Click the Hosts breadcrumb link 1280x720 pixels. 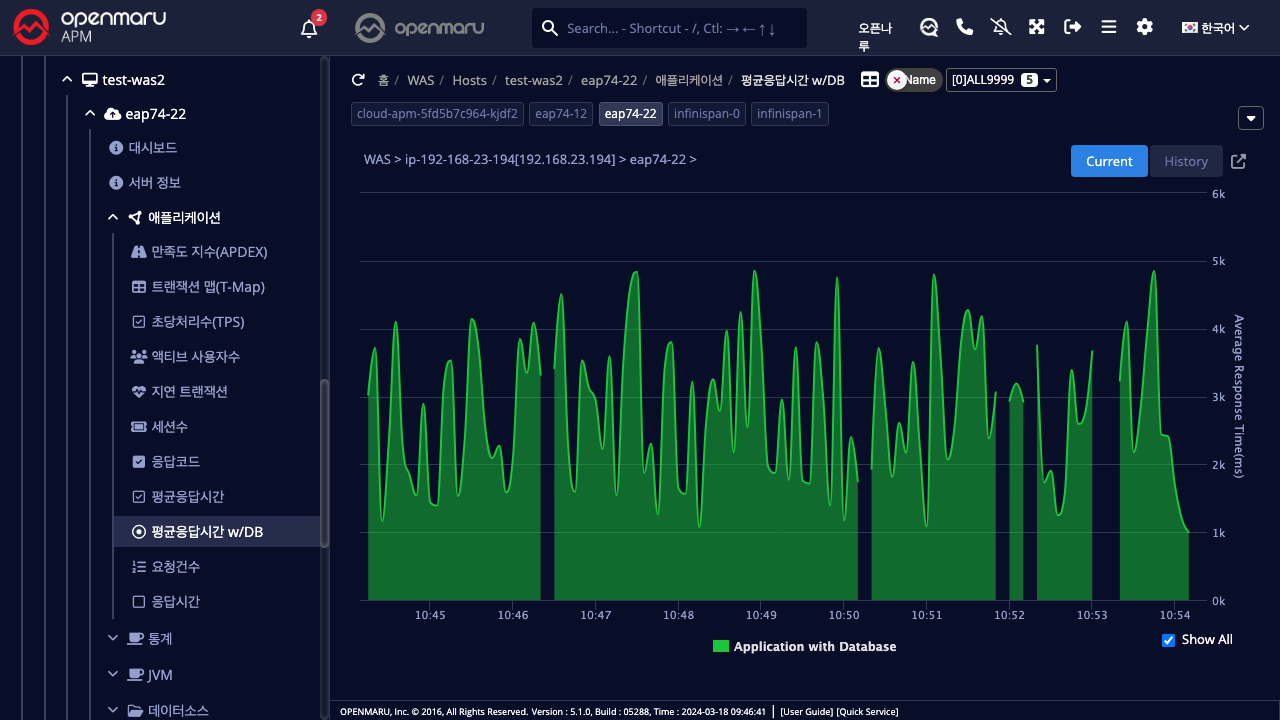pyautogui.click(x=469, y=80)
